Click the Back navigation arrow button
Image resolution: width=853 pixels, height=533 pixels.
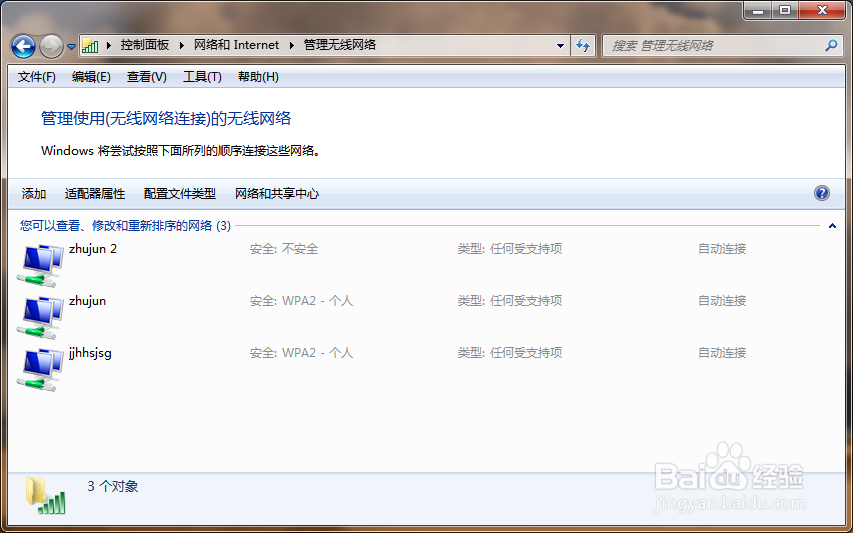(23, 46)
